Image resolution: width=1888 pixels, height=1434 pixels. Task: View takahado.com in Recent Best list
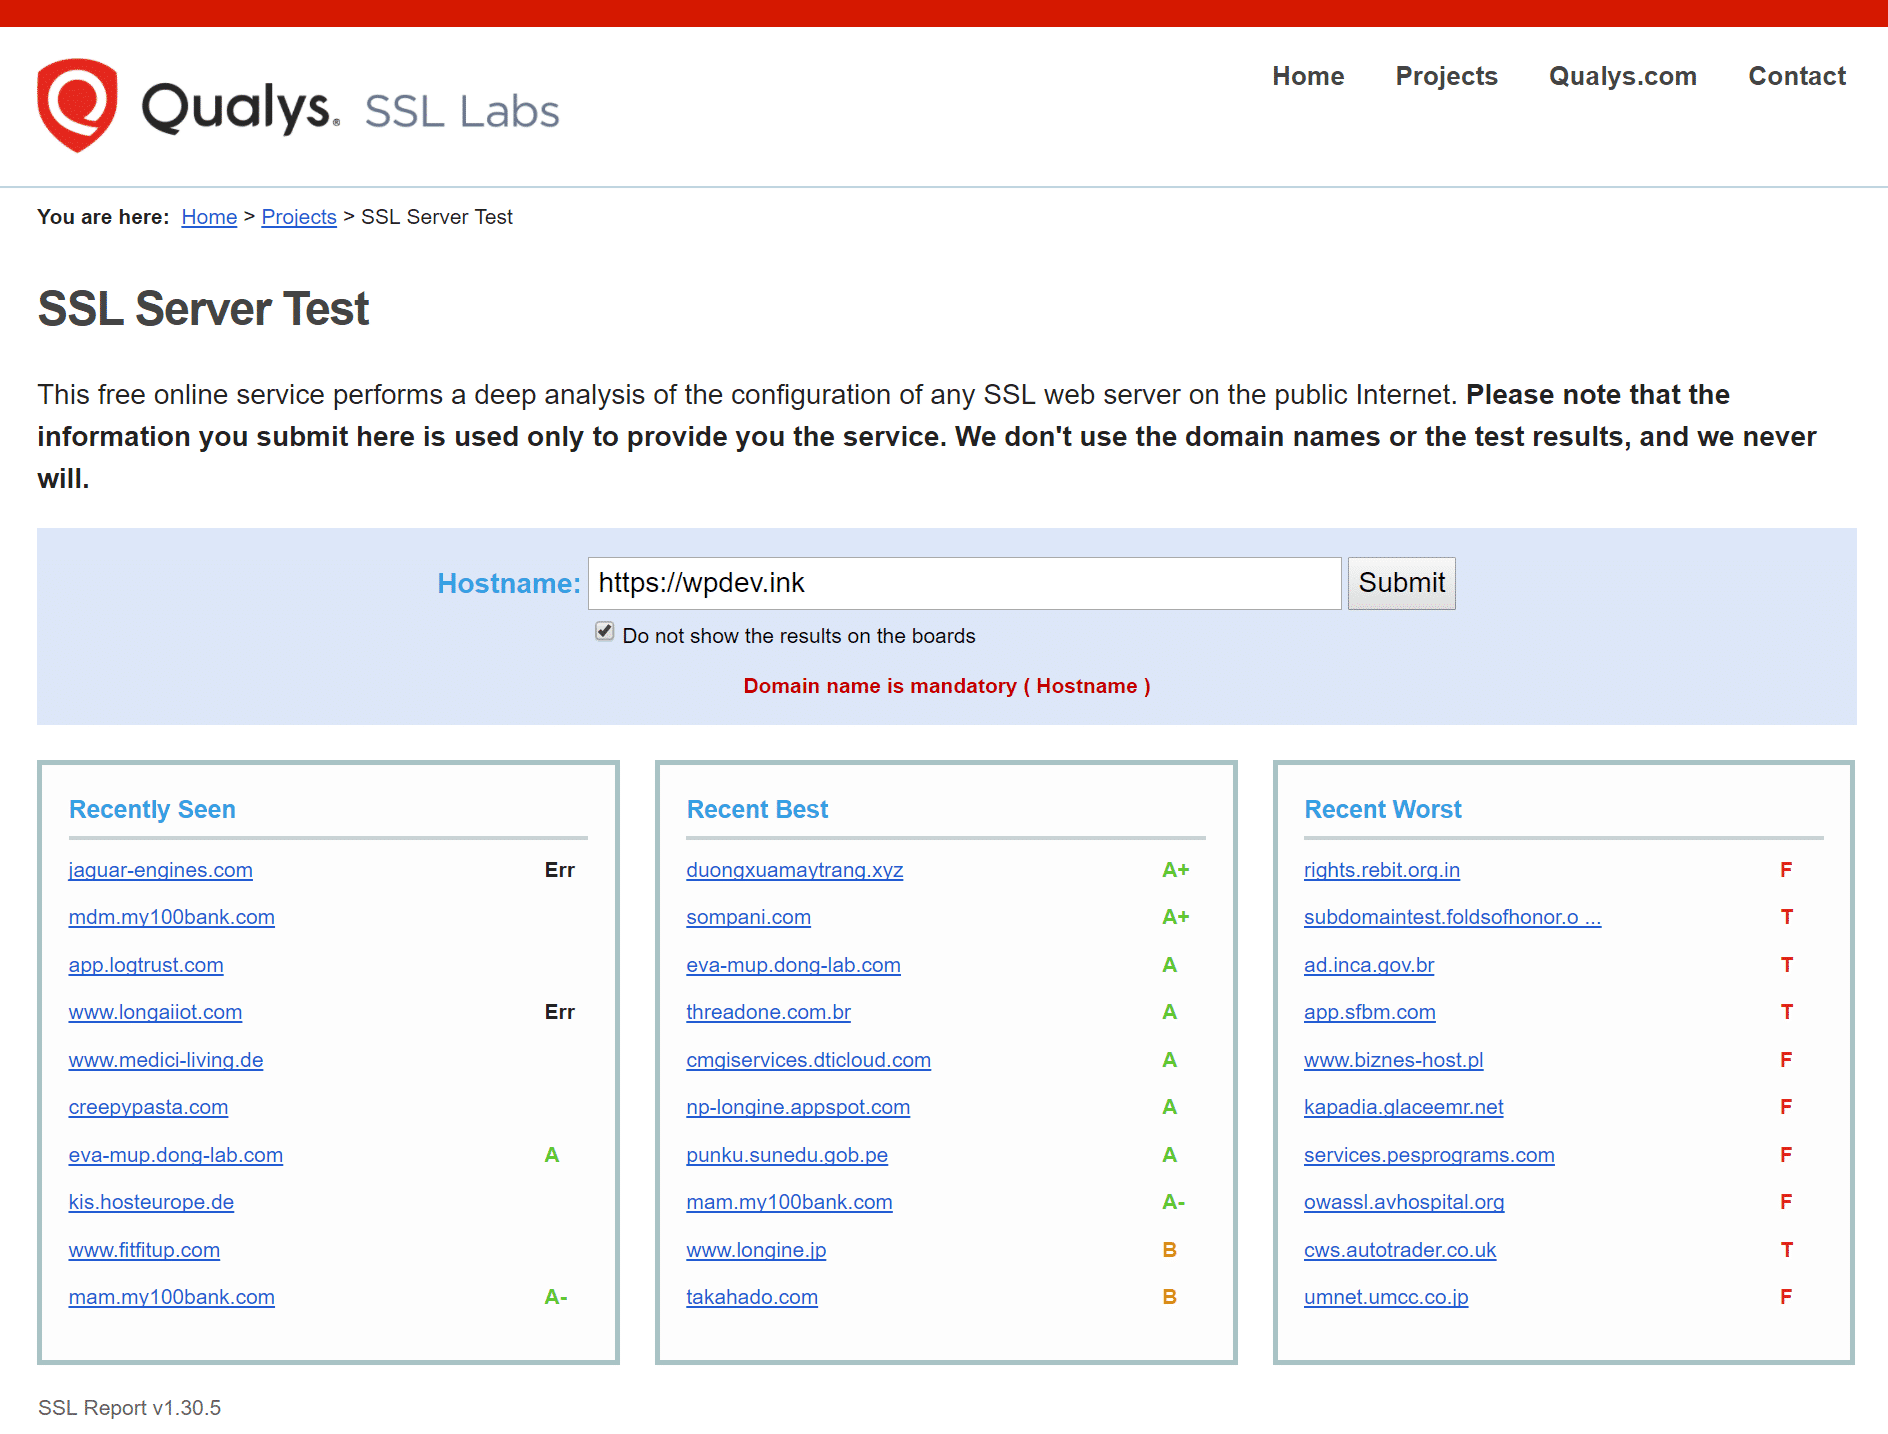click(752, 1297)
